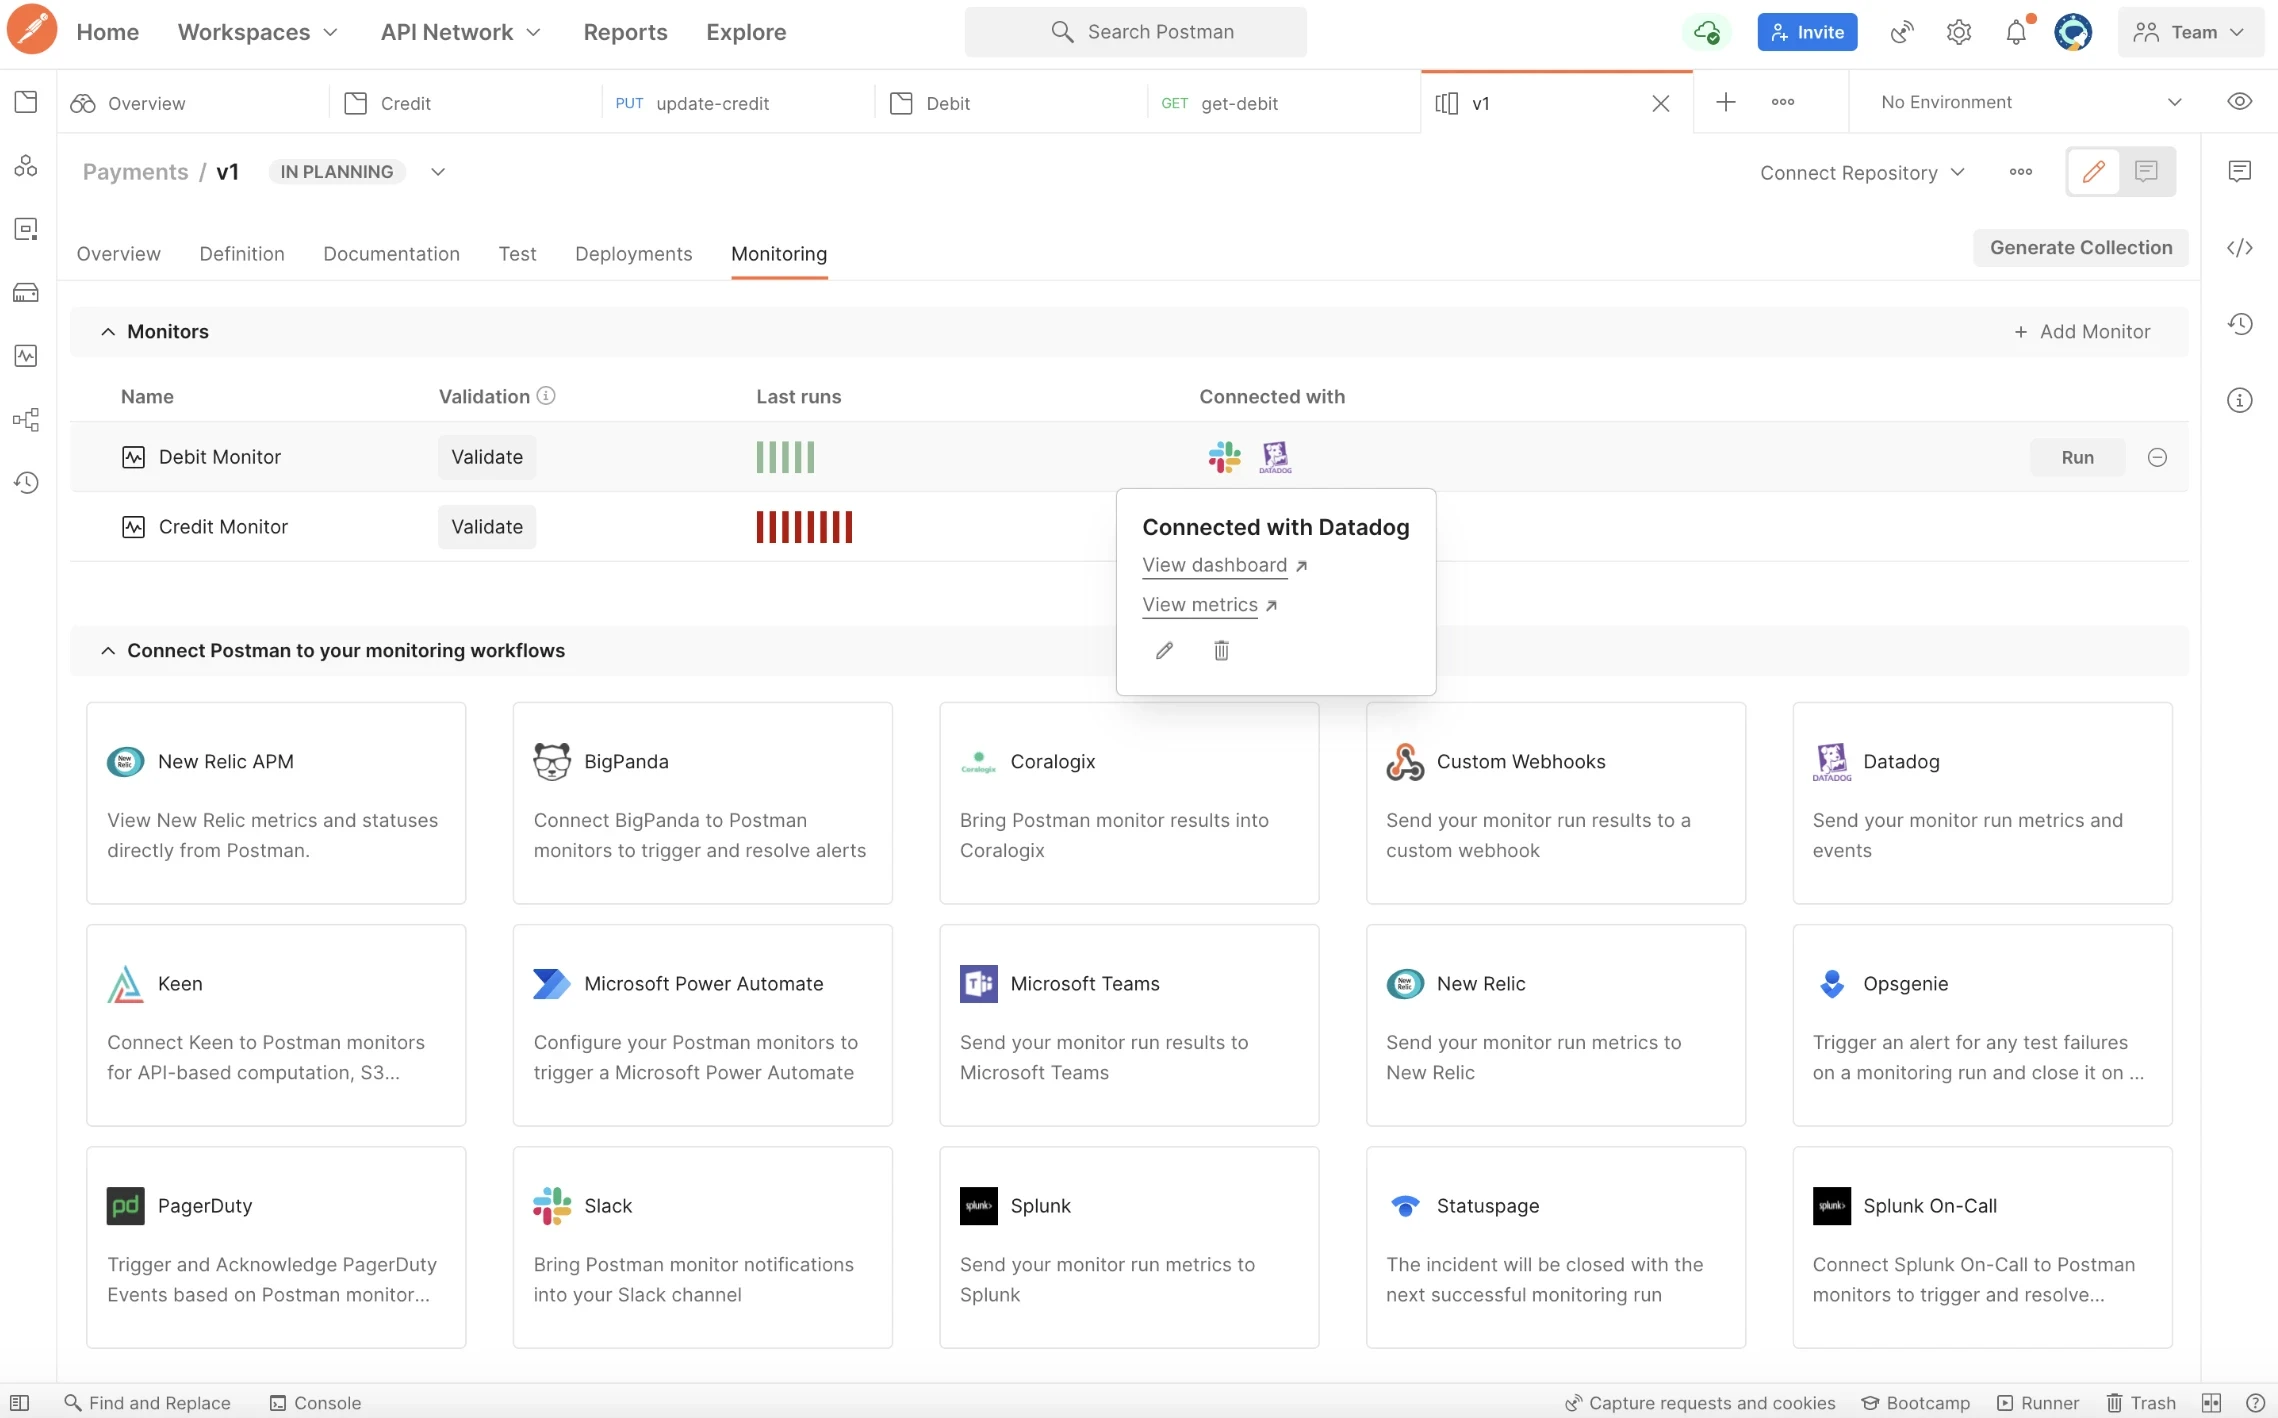Open the Console in status bar
This screenshot has height=1418, width=2278.
click(x=315, y=1403)
